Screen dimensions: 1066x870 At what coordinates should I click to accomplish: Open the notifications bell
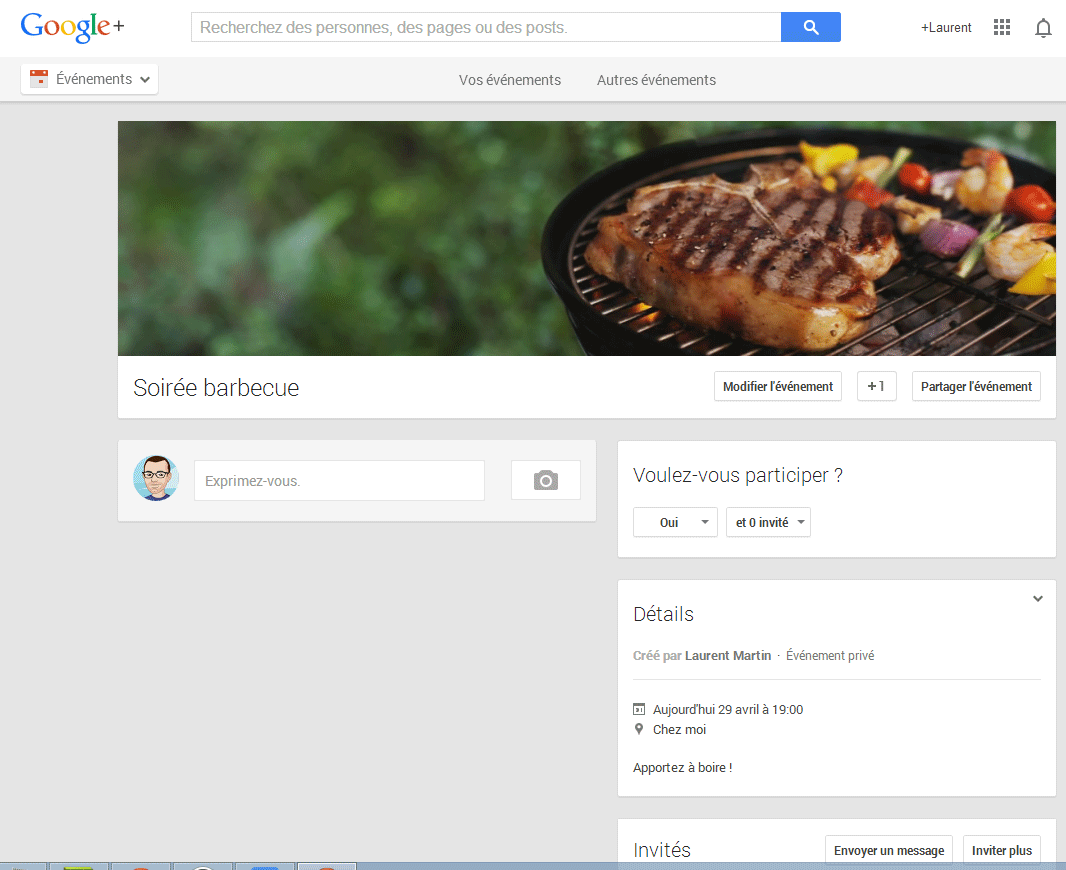click(x=1043, y=28)
